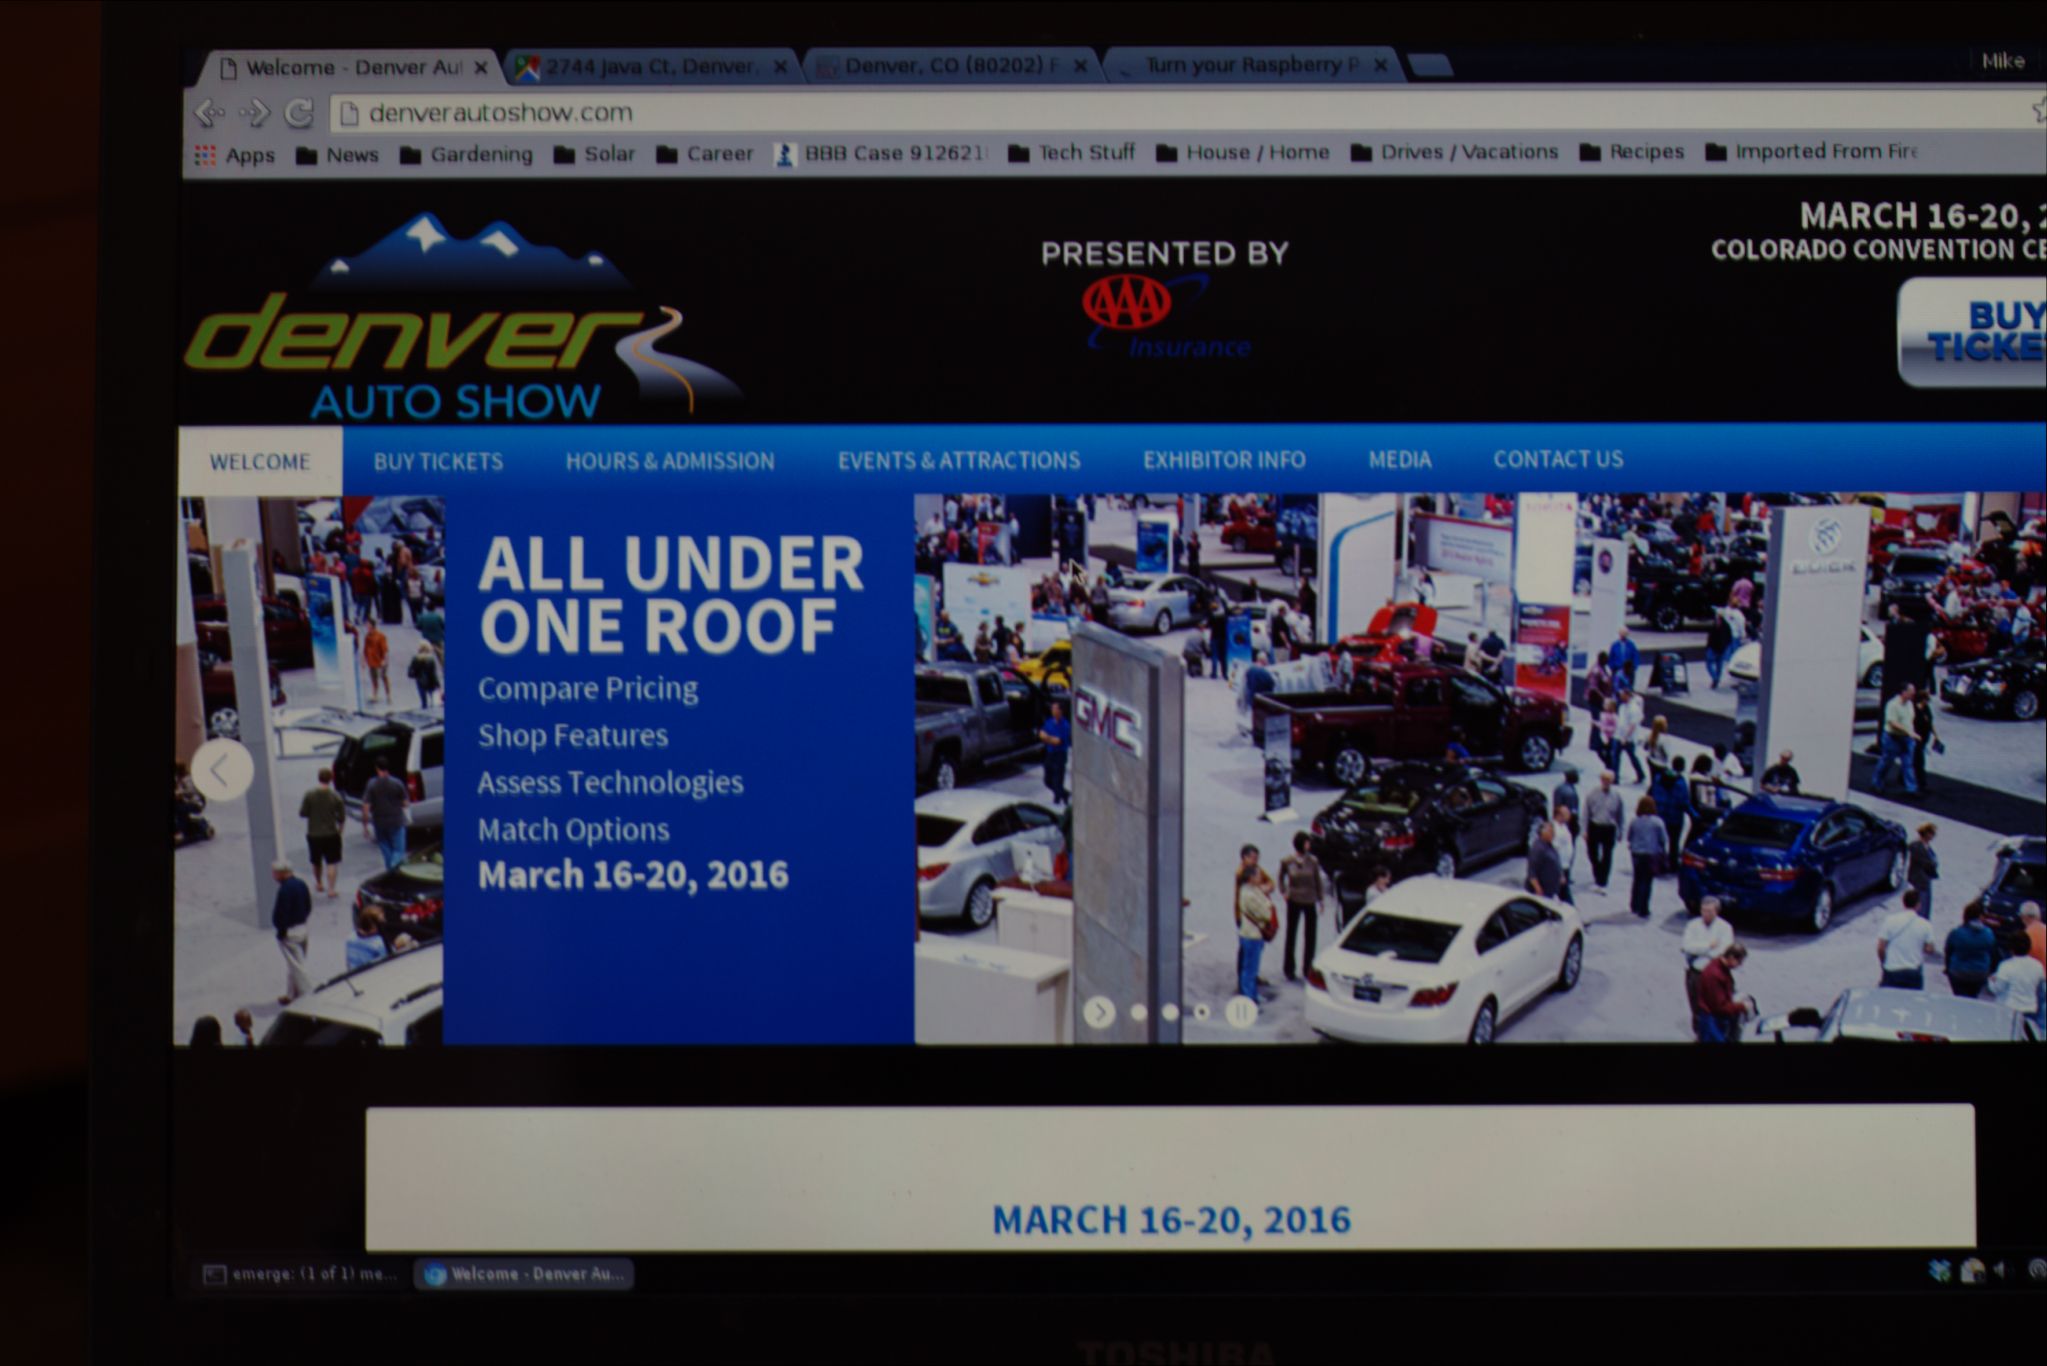Click the March 16-20, 2016 heading below slideshow
Image resolution: width=2047 pixels, height=1366 pixels.
click(x=1171, y=1220)
